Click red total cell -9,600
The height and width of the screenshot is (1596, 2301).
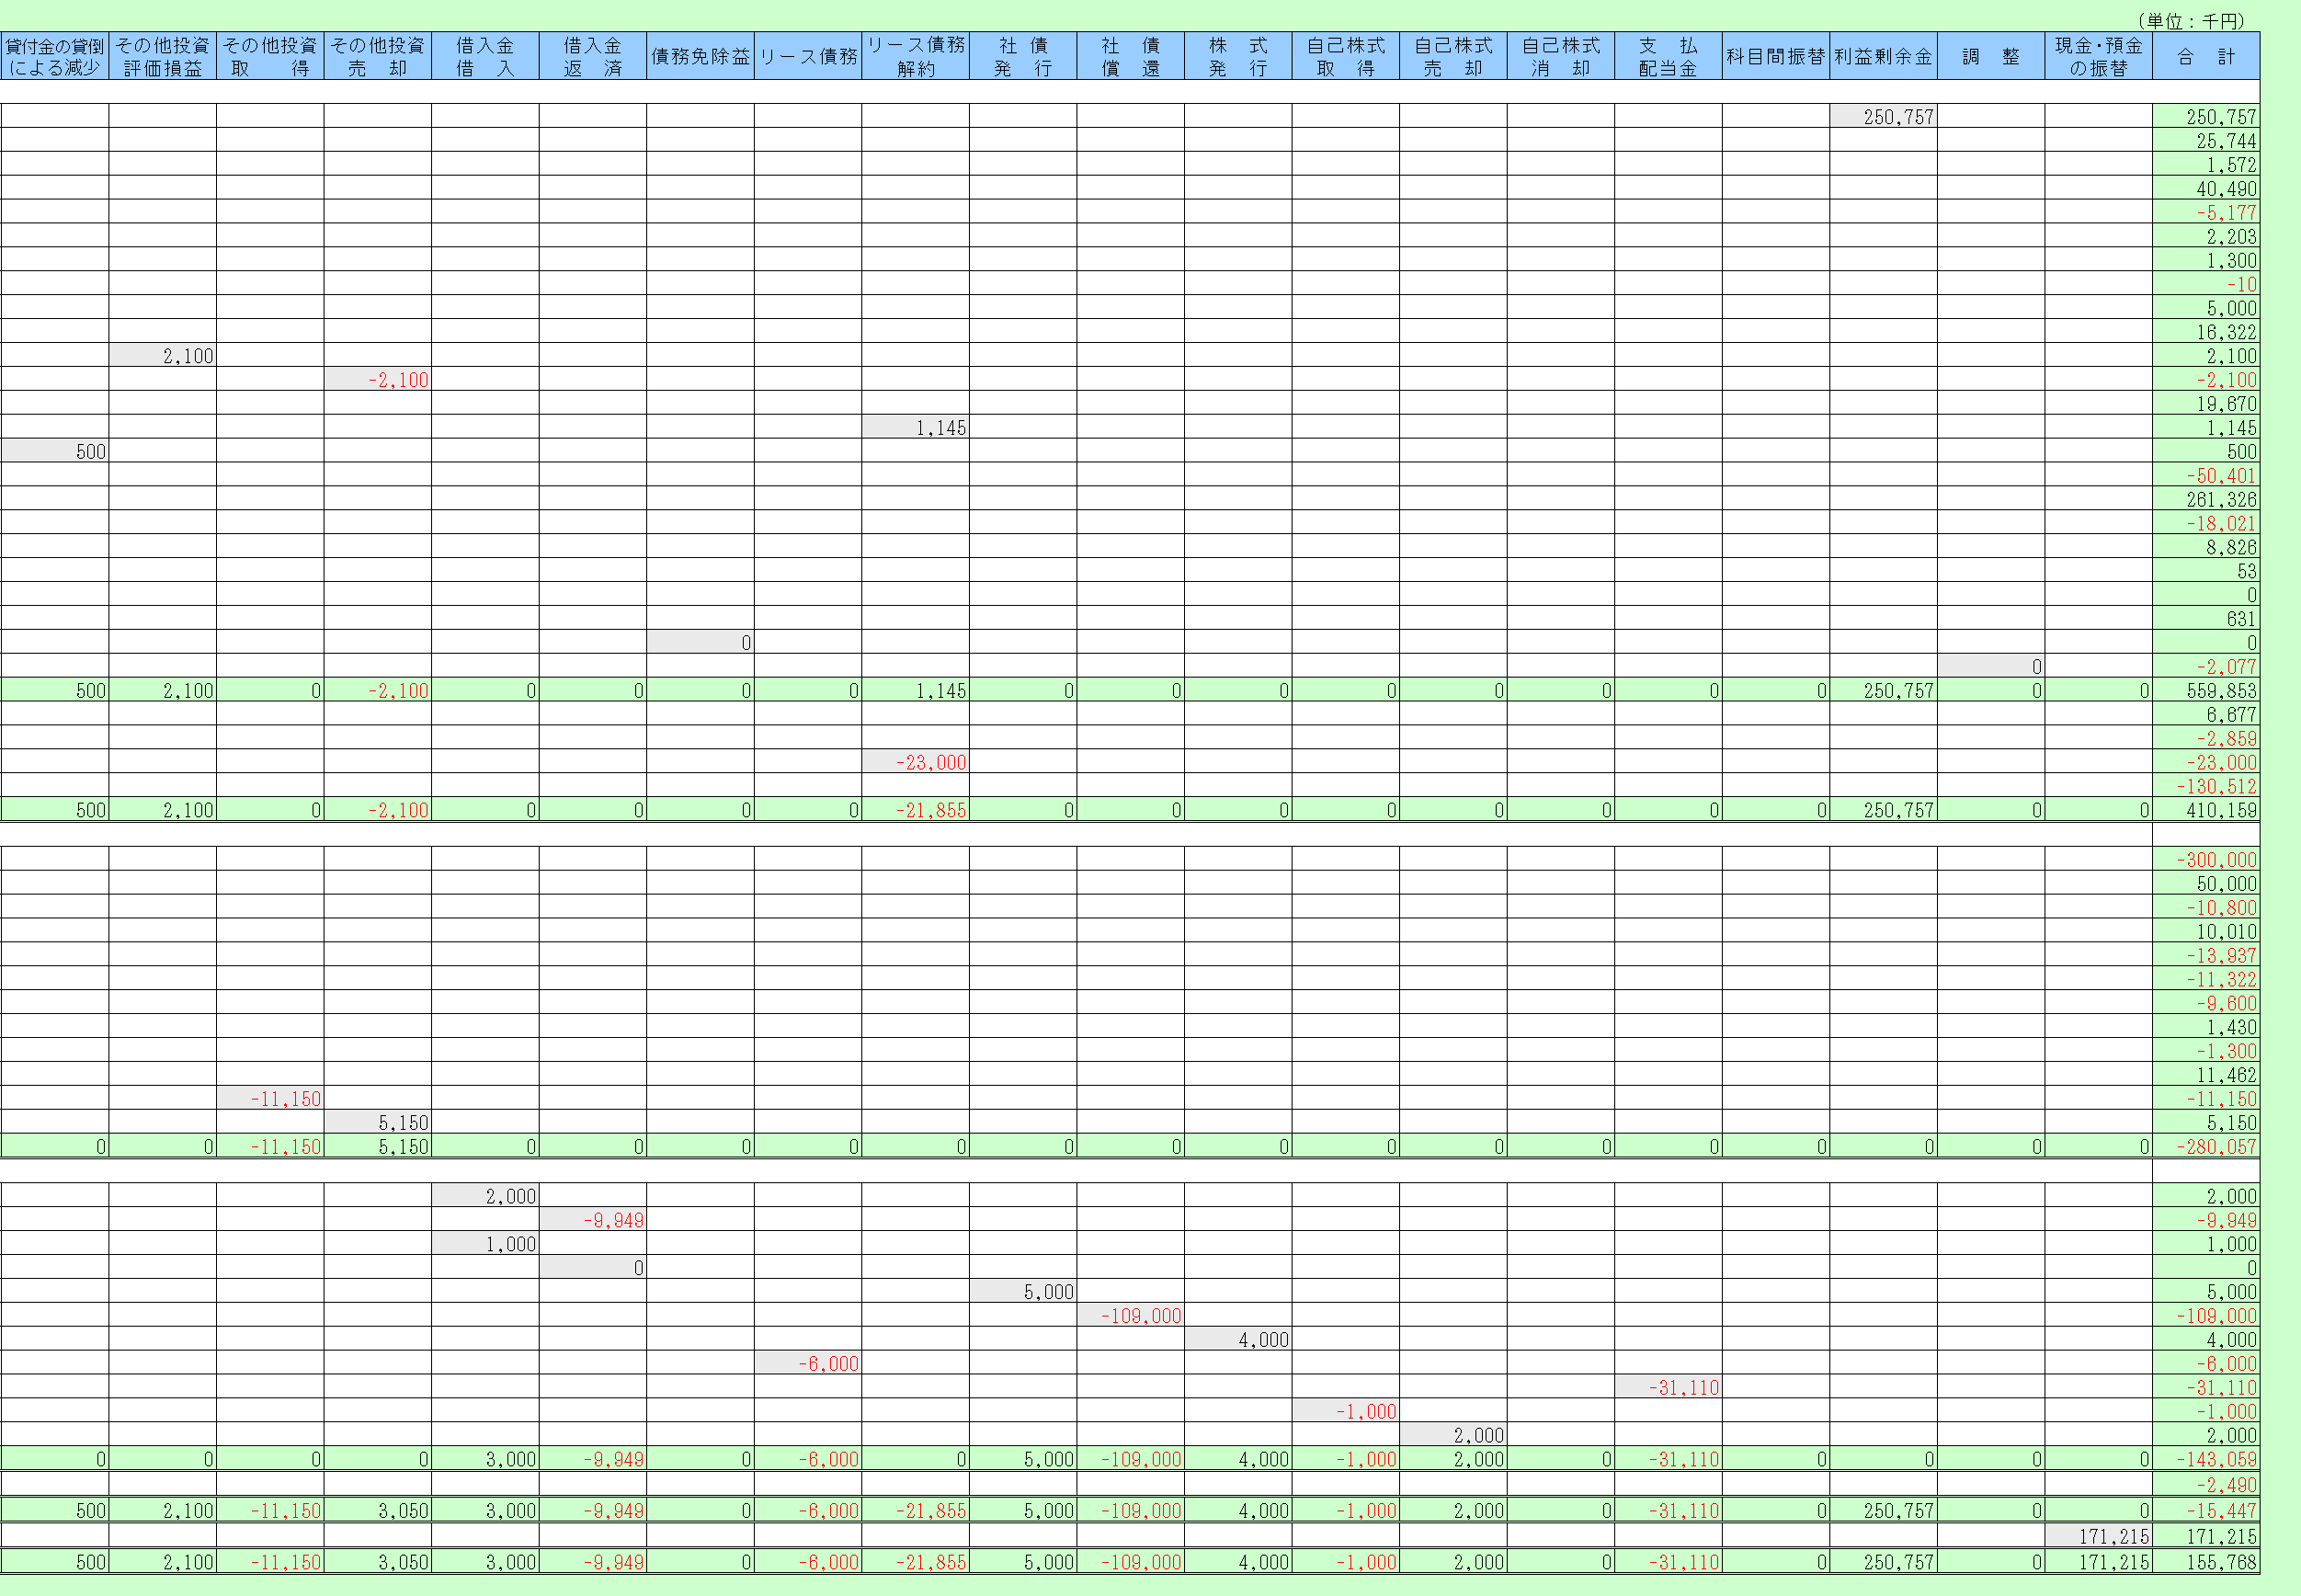click(x=2206, y=1004)
